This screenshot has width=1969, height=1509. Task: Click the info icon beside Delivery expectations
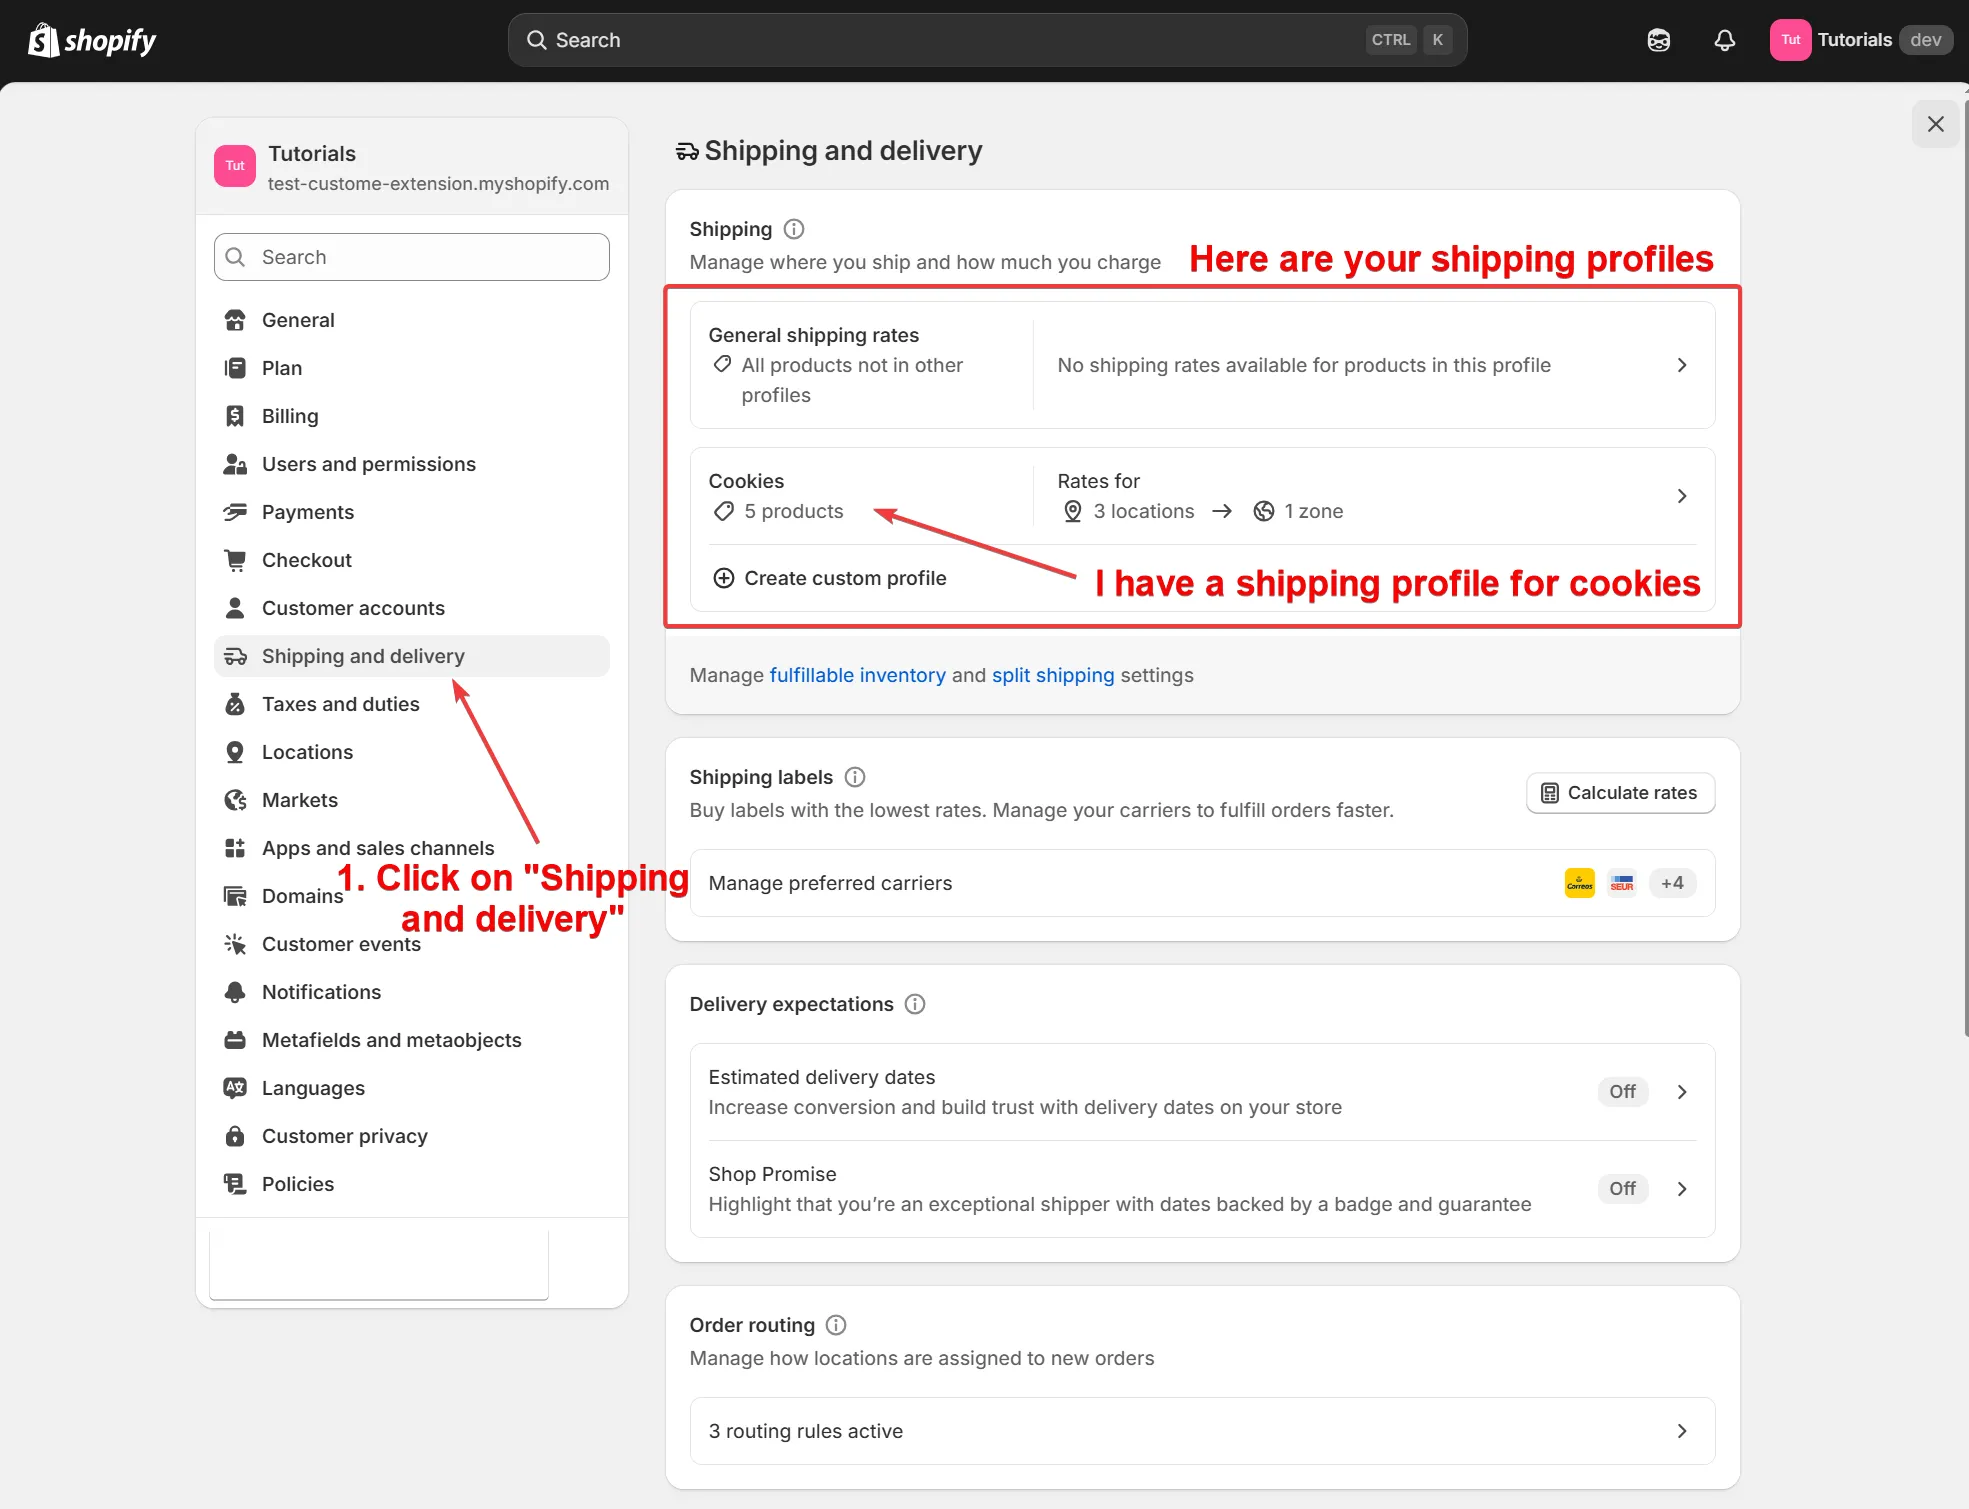914,1004
